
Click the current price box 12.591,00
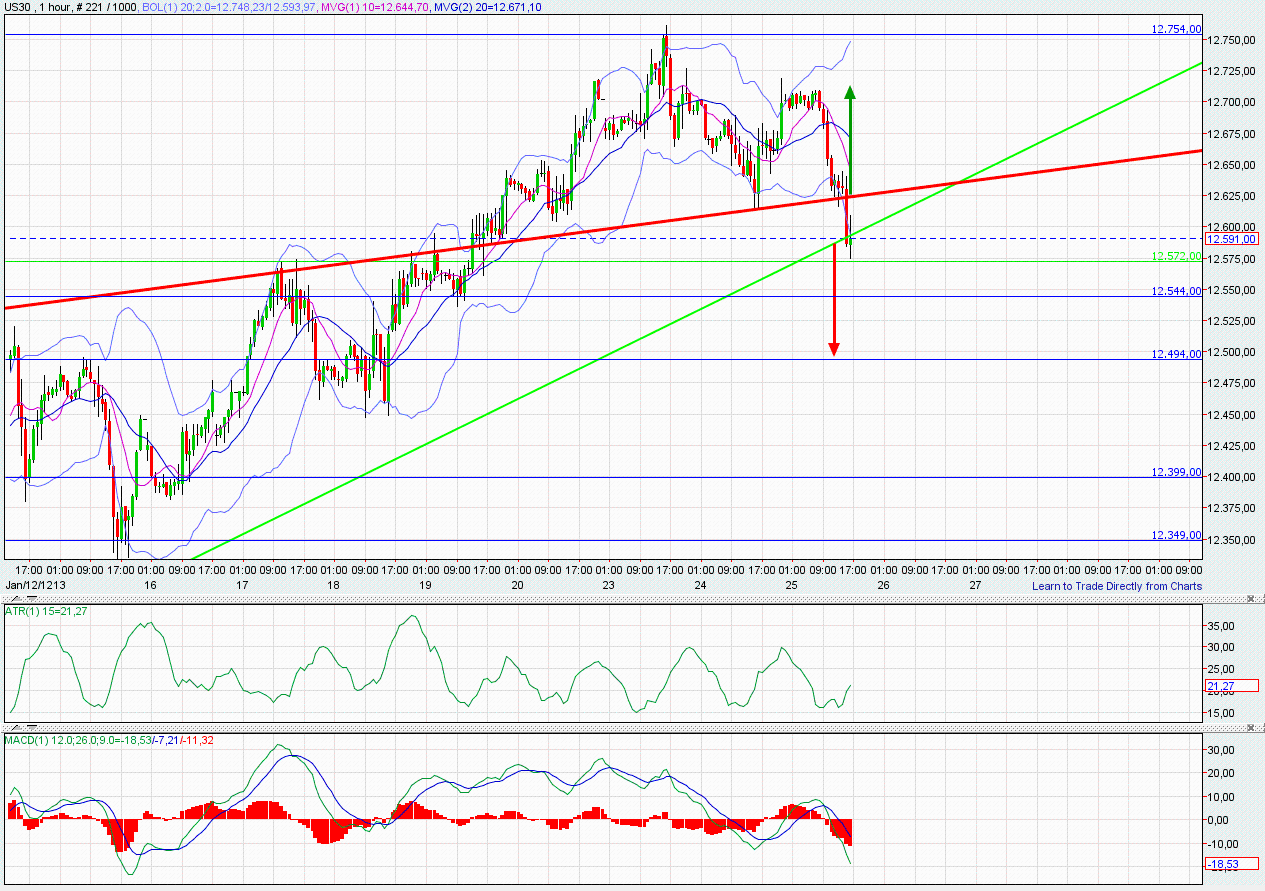[x=1232, y=239]
